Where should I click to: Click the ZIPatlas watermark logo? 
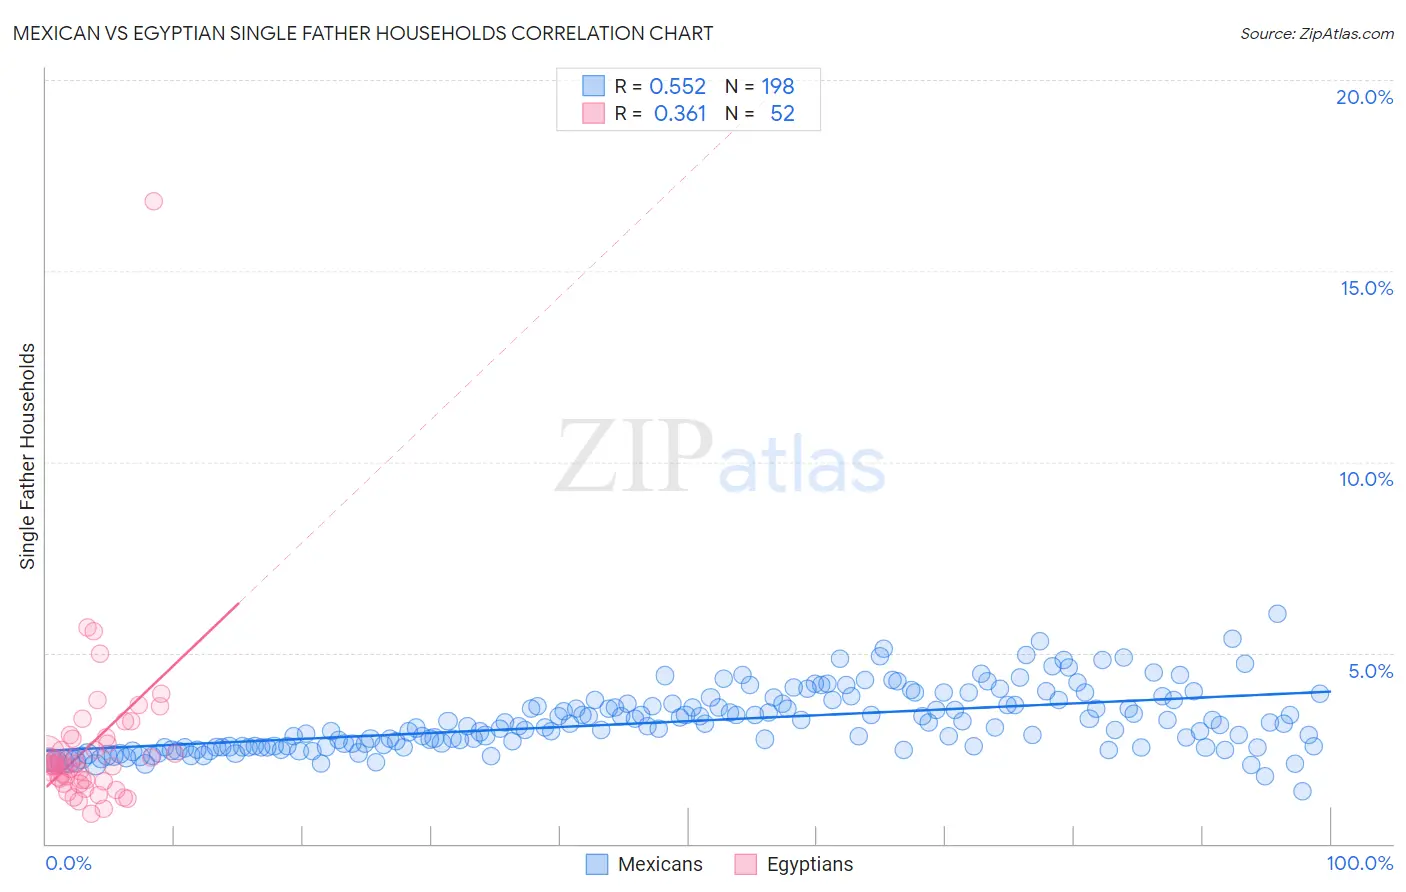[x=720, y=460]
